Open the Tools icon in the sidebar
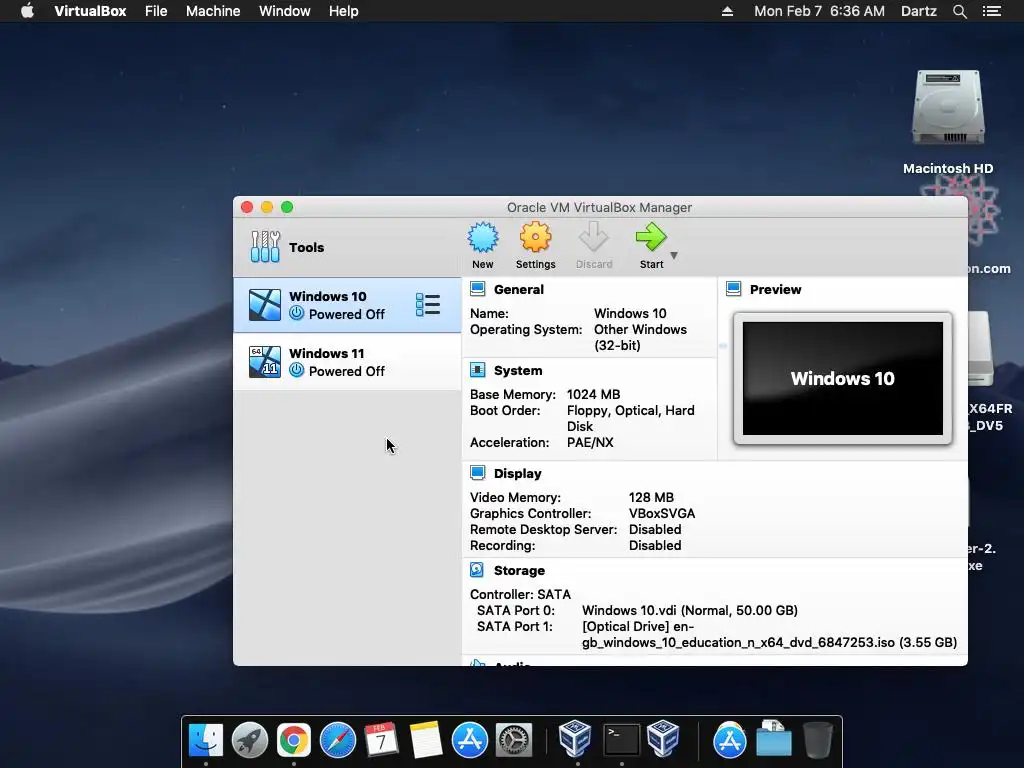The image size is (1024, 768). (265, 247)
